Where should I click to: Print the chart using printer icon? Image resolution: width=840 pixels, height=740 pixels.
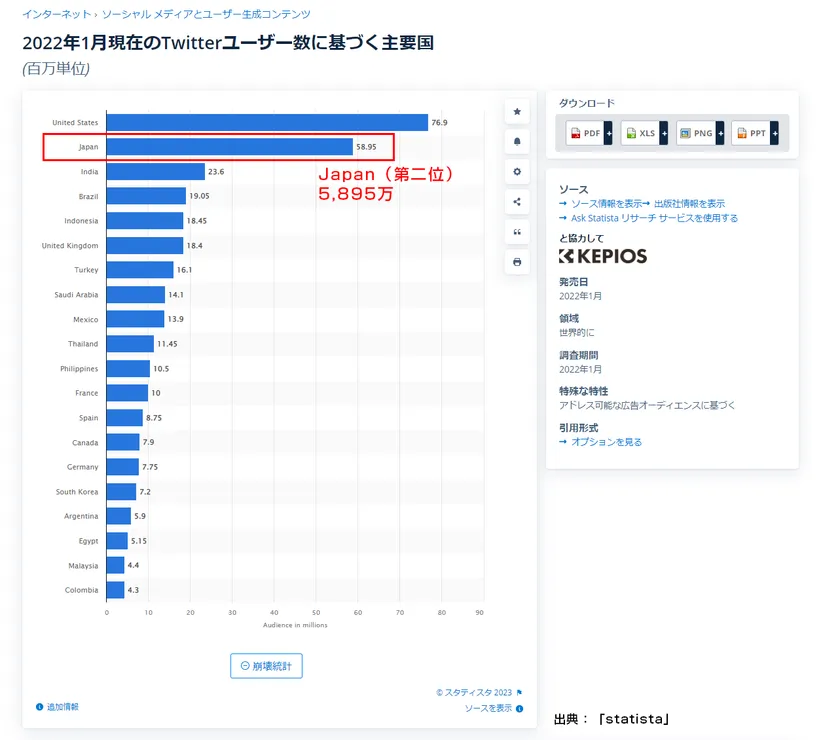click(517, 262)
